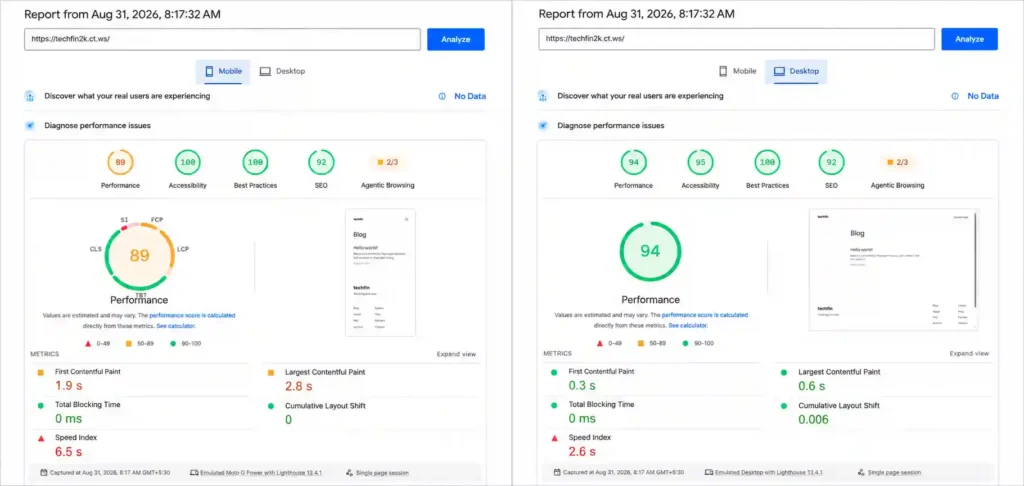
Task: Open performance score is calculated link, right report
Action: [705, 315]
